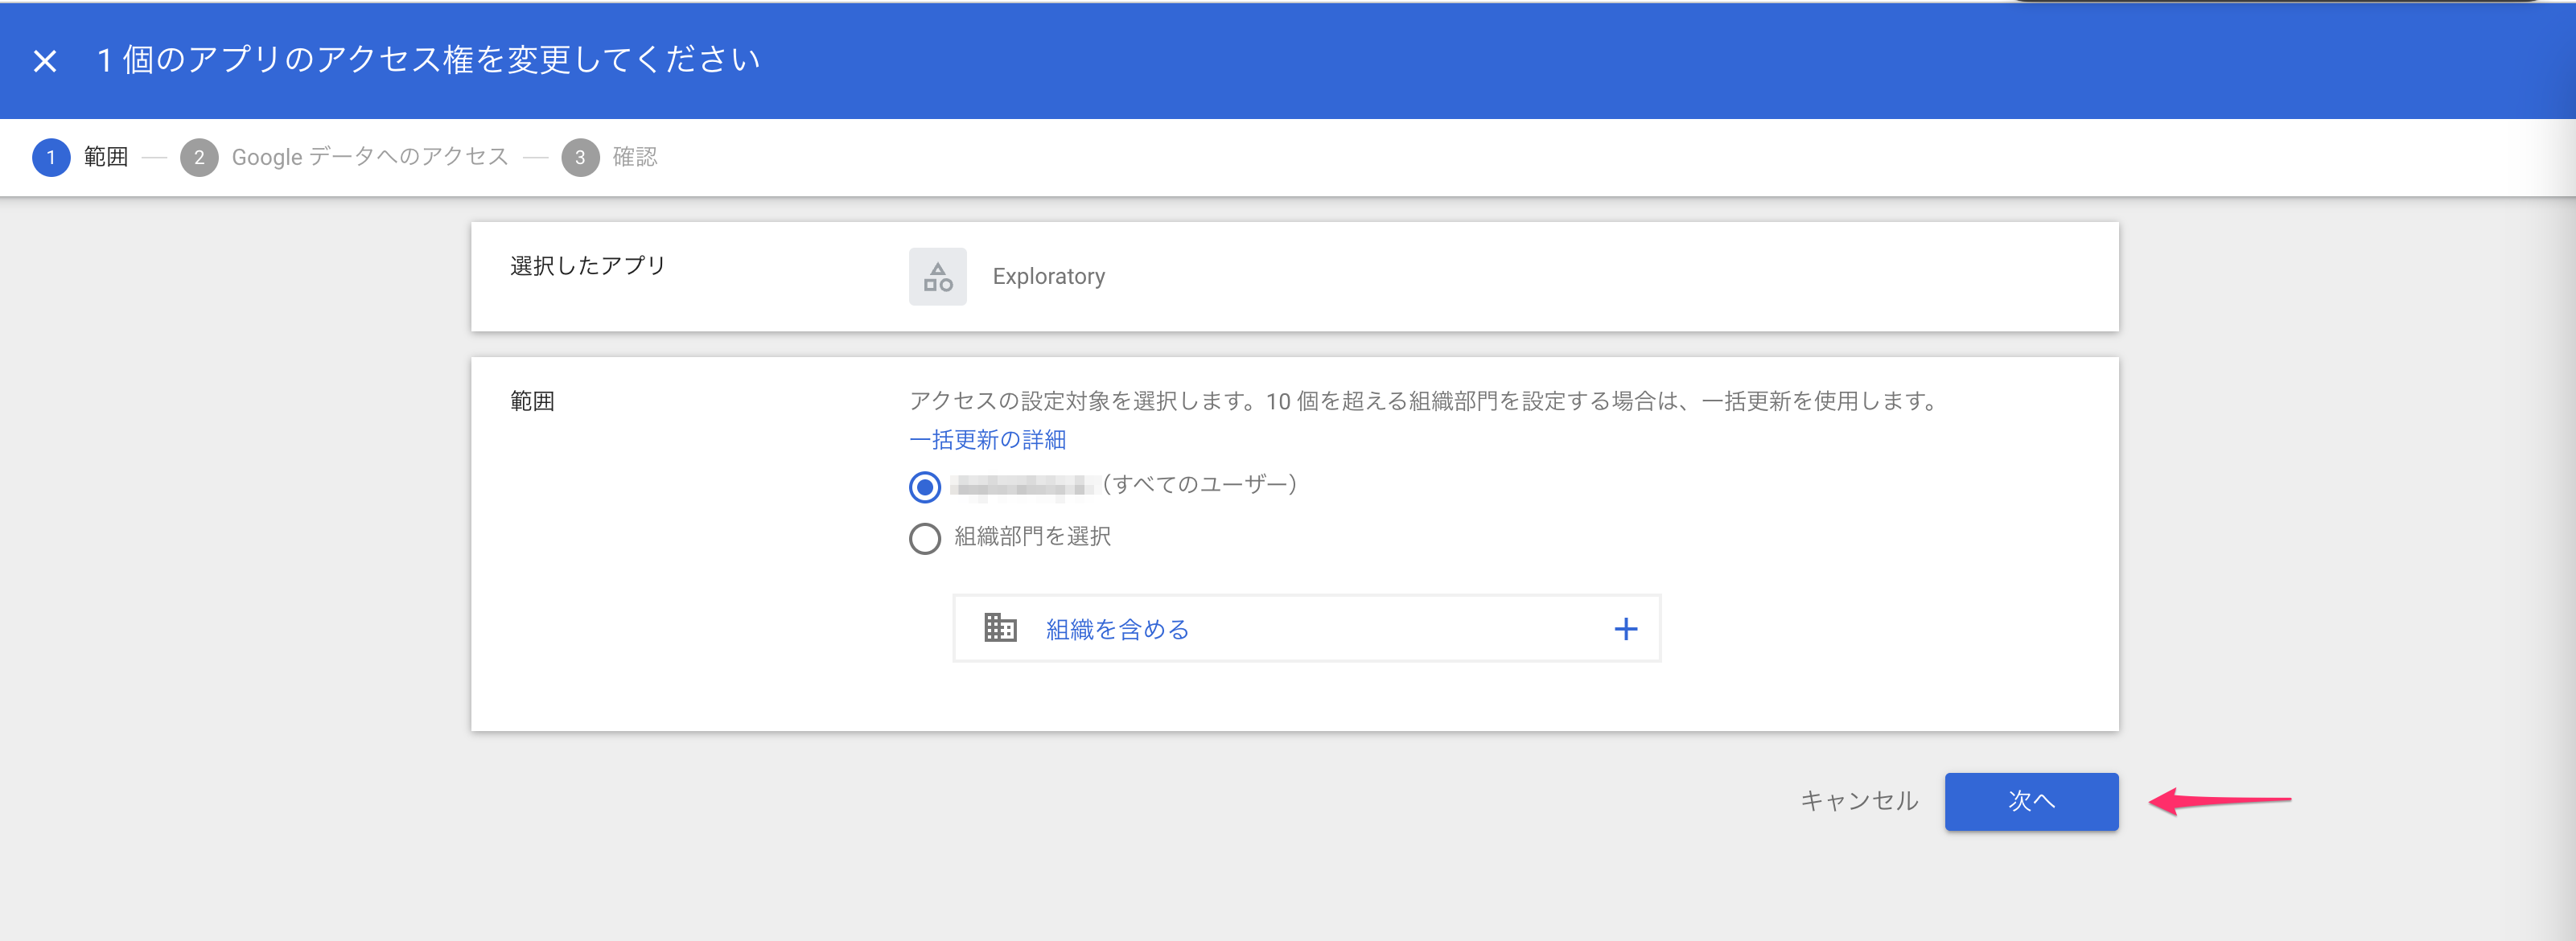Click the Exploratory app shapes icon
The height and width of the screenshot is (941, 2576).
[937, 277]
